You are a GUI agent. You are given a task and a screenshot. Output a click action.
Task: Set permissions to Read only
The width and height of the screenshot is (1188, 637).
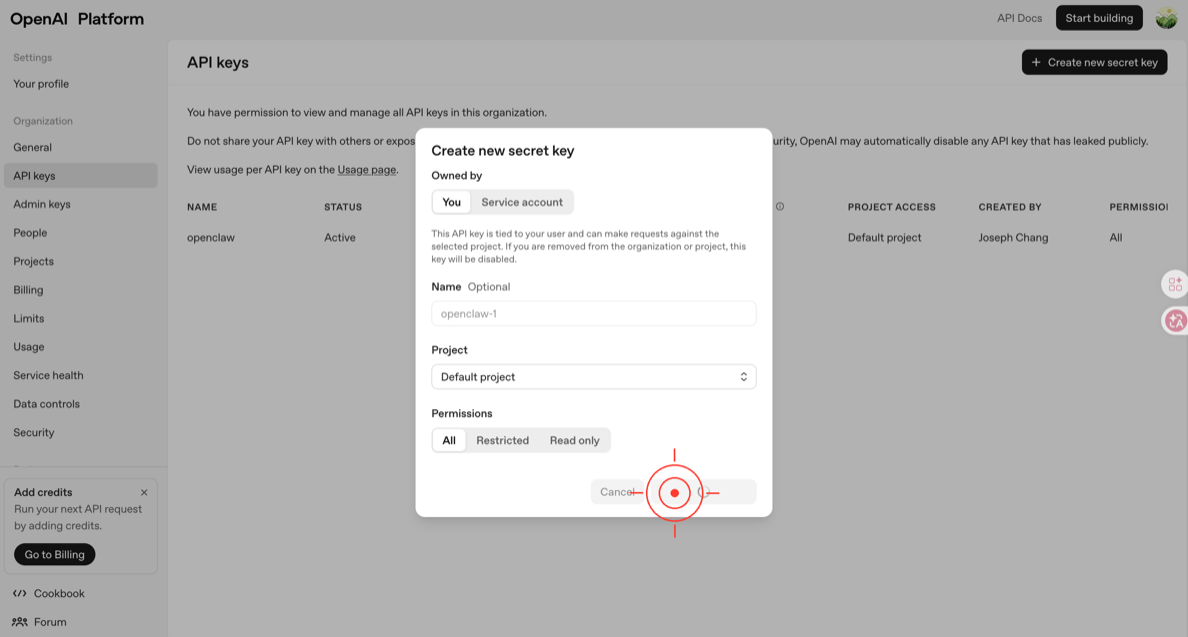574,440
